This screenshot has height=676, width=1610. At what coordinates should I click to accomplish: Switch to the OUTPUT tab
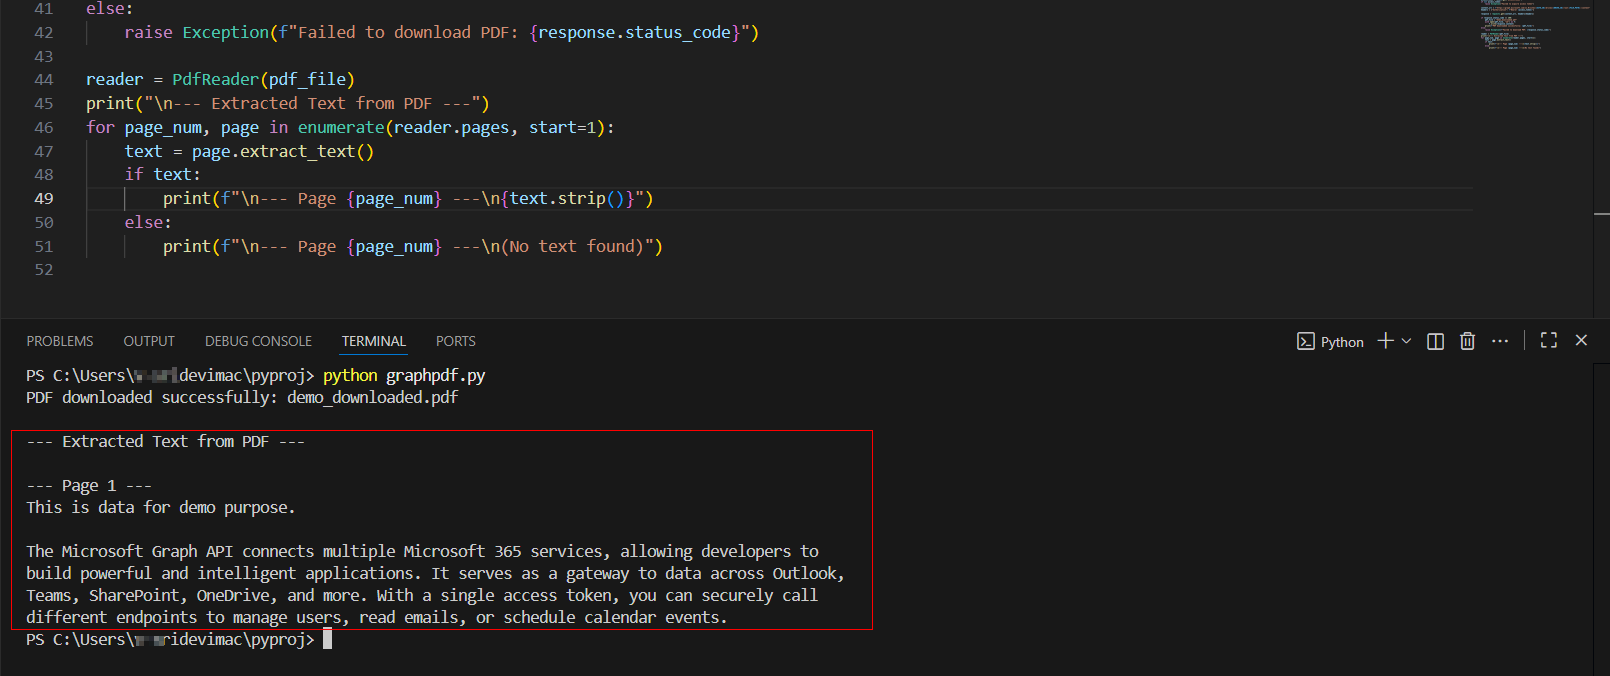pos(149,341)
